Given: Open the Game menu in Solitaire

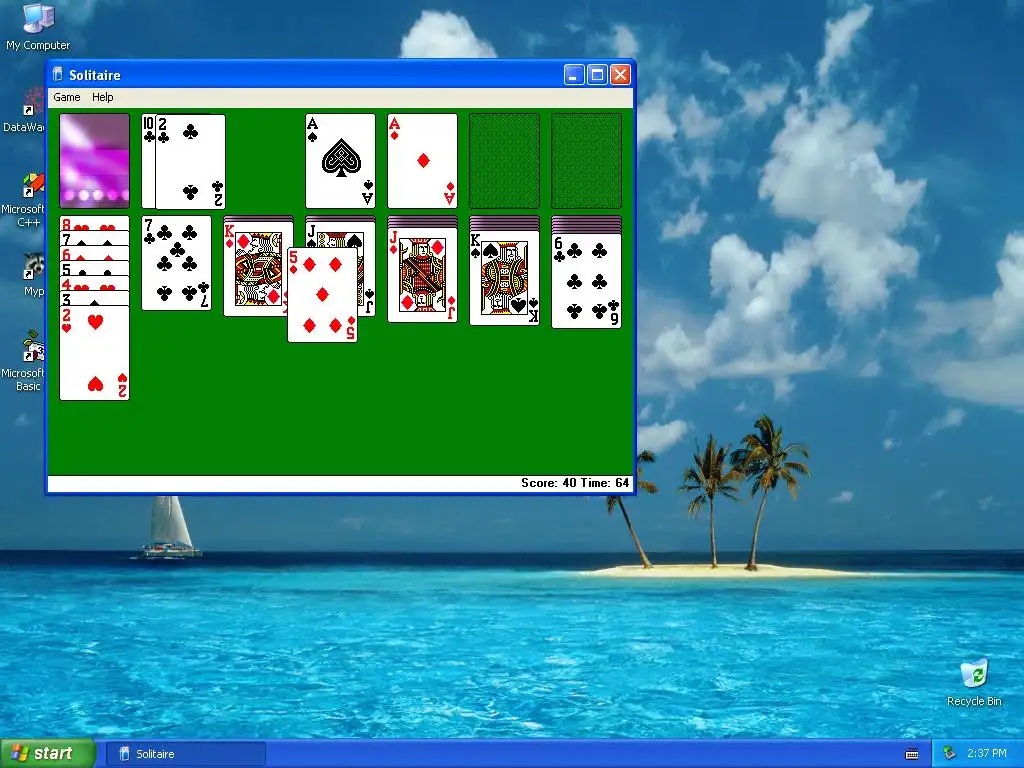Looking at the screenshot, I should click(x=67, y=97).
